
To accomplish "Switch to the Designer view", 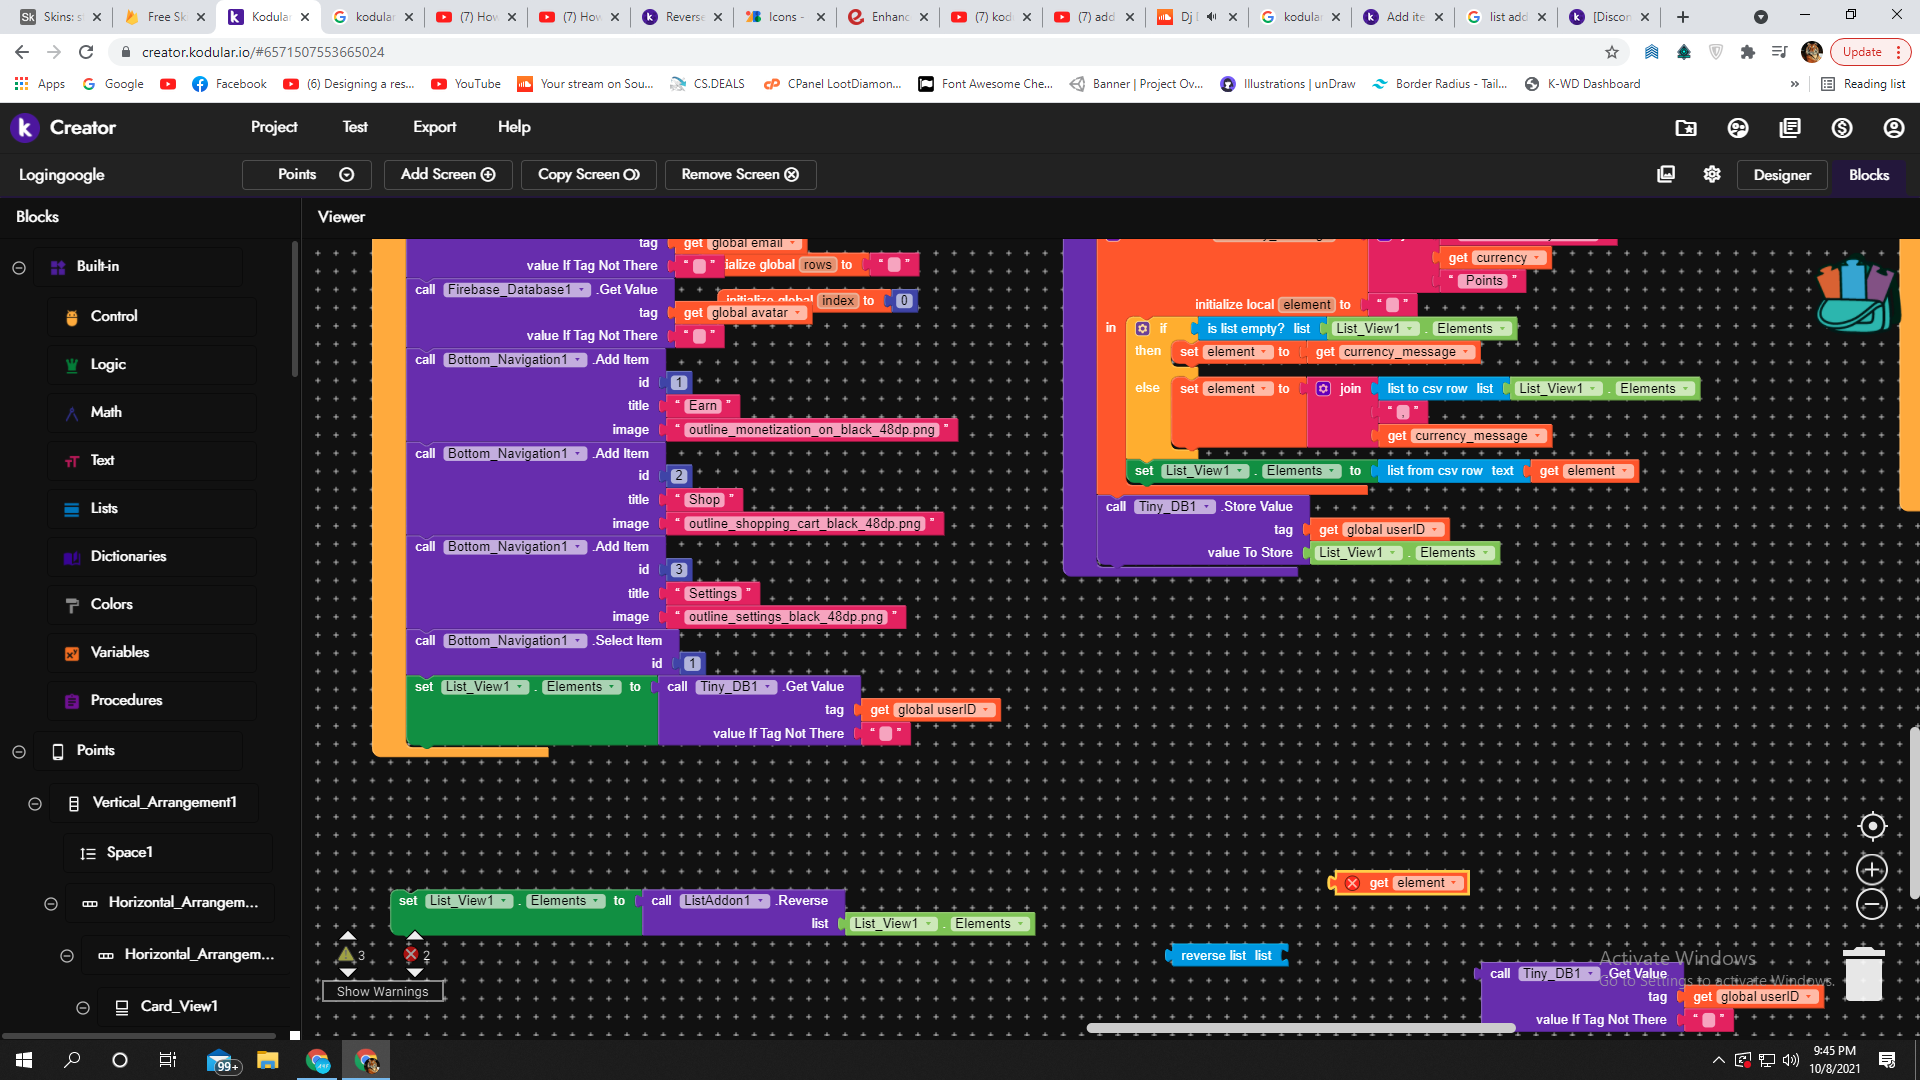I will pos(1781,174).
